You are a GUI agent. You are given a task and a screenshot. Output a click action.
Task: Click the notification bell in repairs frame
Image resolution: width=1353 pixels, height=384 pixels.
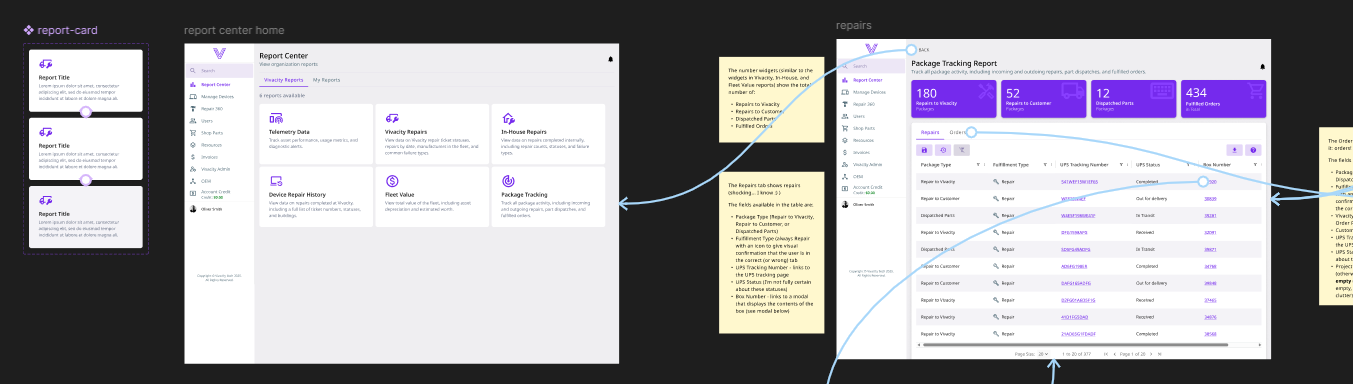click(x=1262, y=66)
